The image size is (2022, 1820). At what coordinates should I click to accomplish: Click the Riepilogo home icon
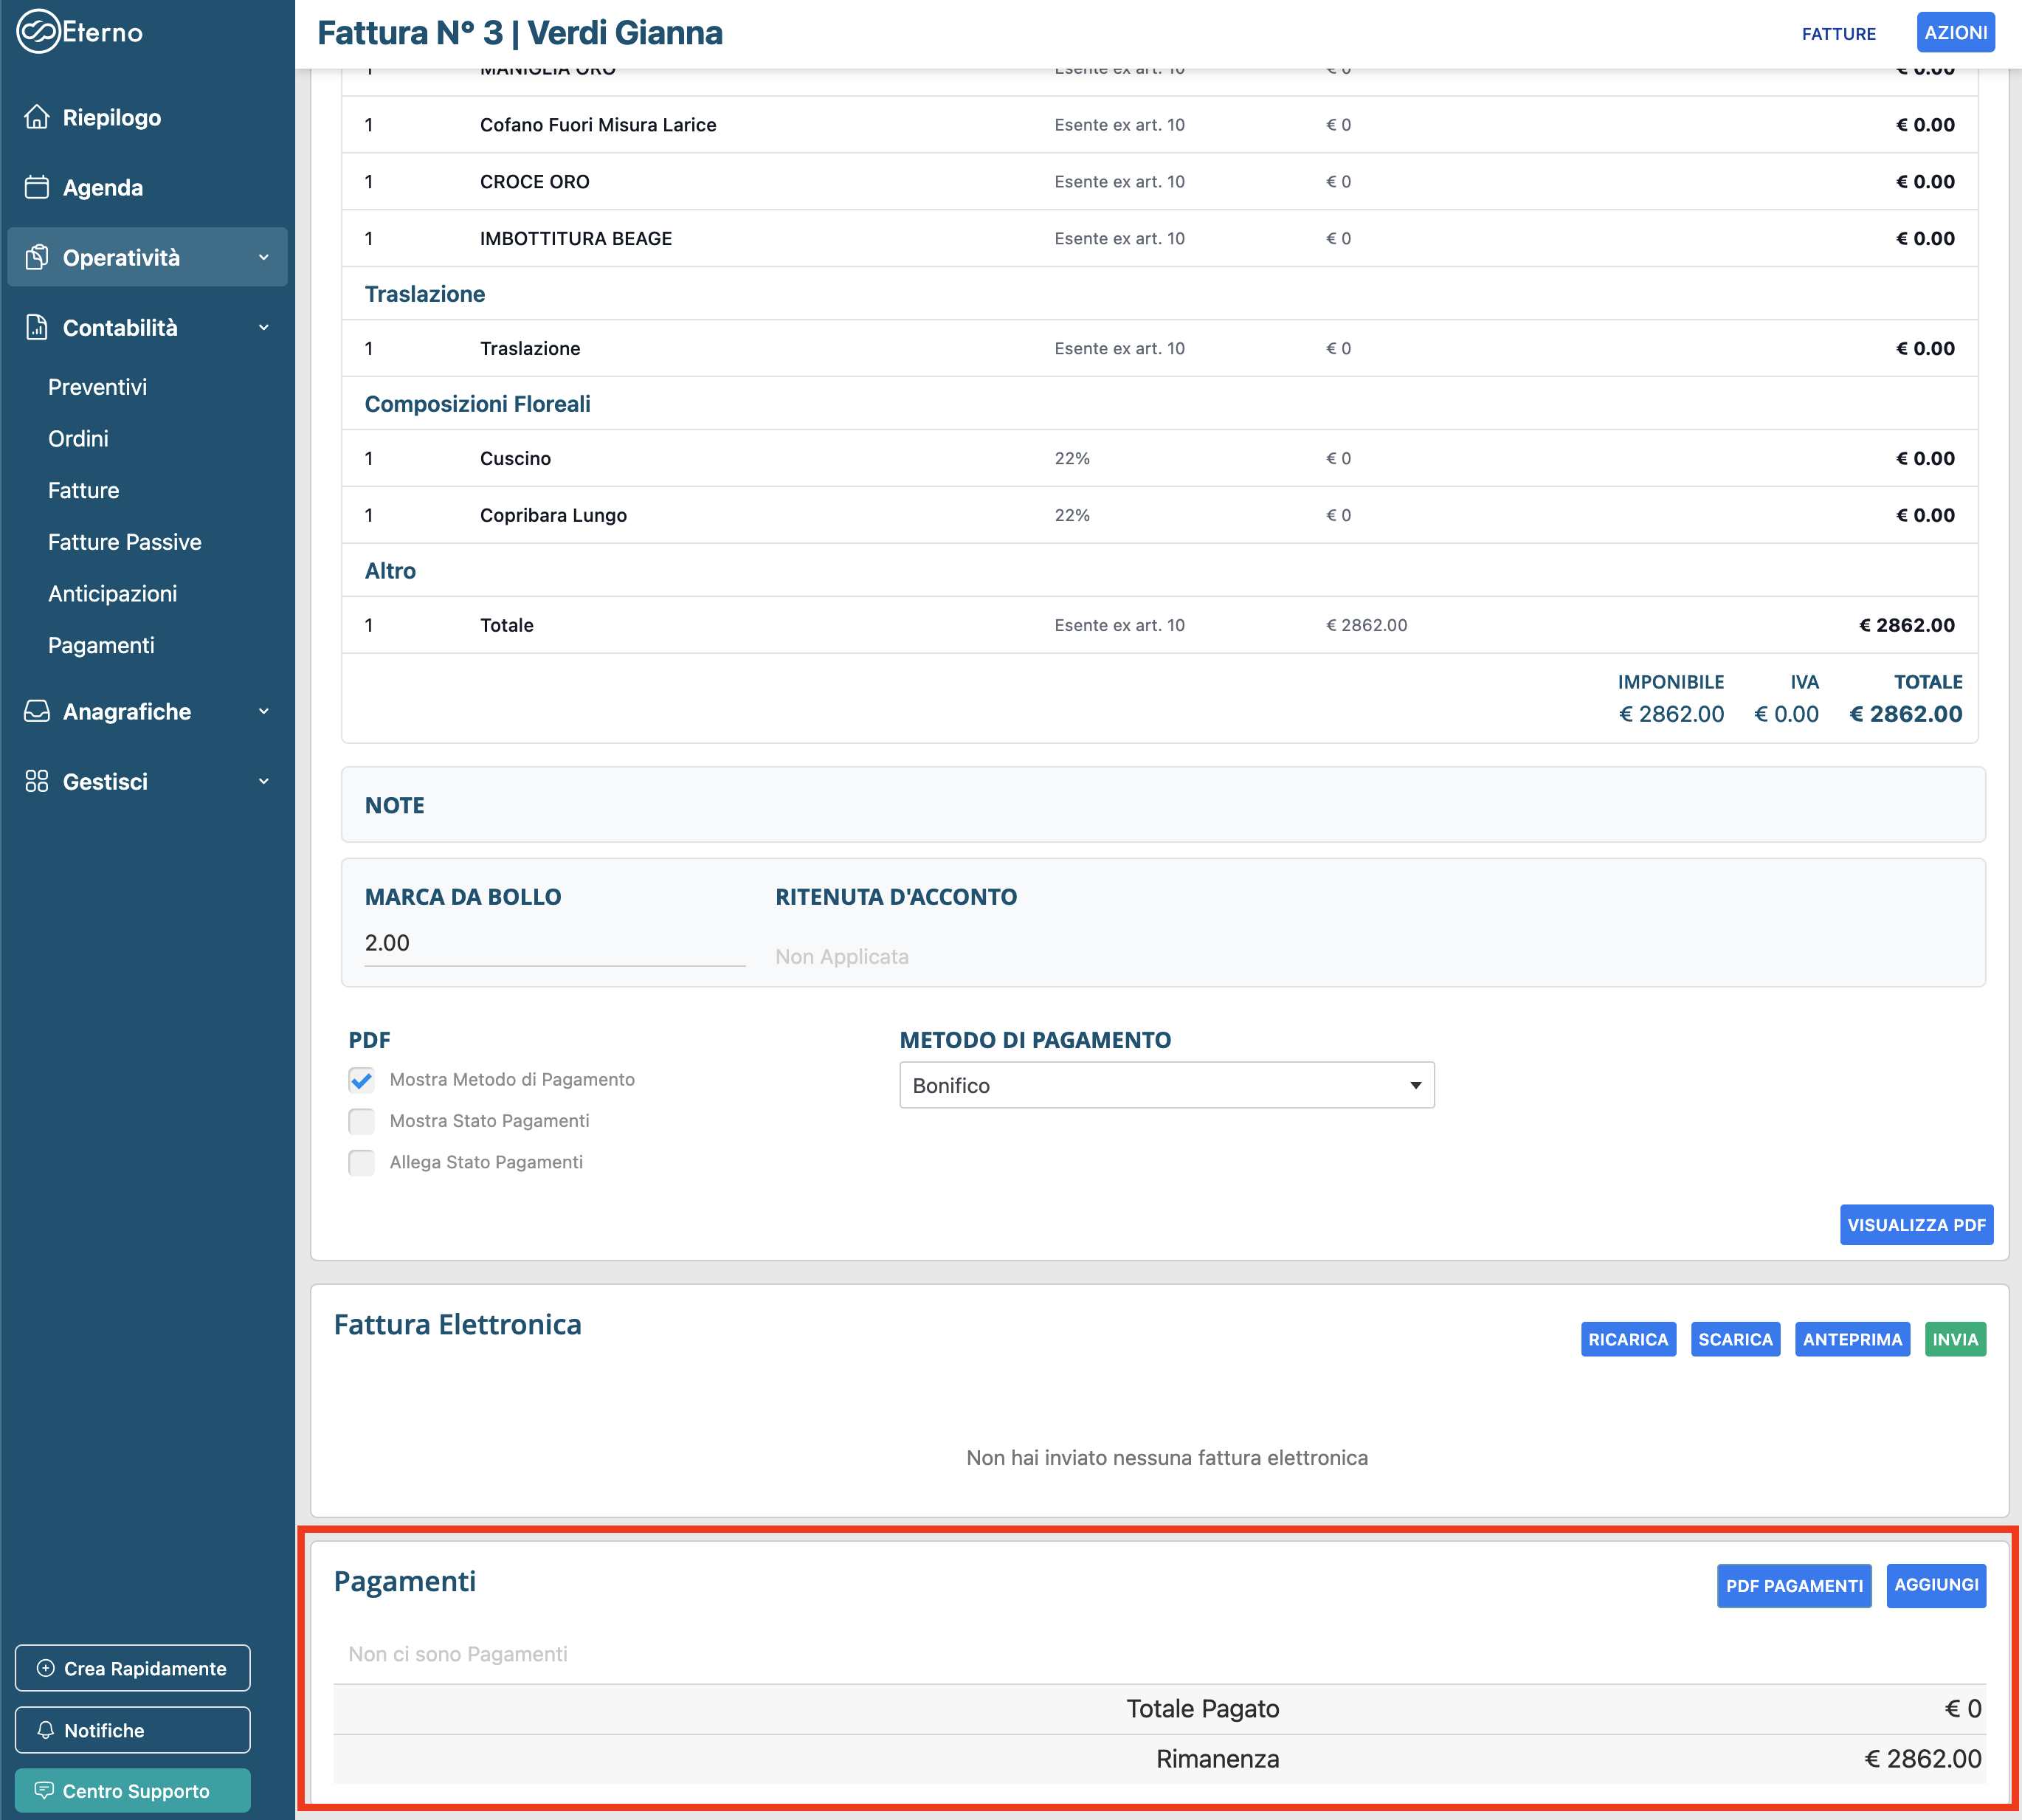click(37, 117)
